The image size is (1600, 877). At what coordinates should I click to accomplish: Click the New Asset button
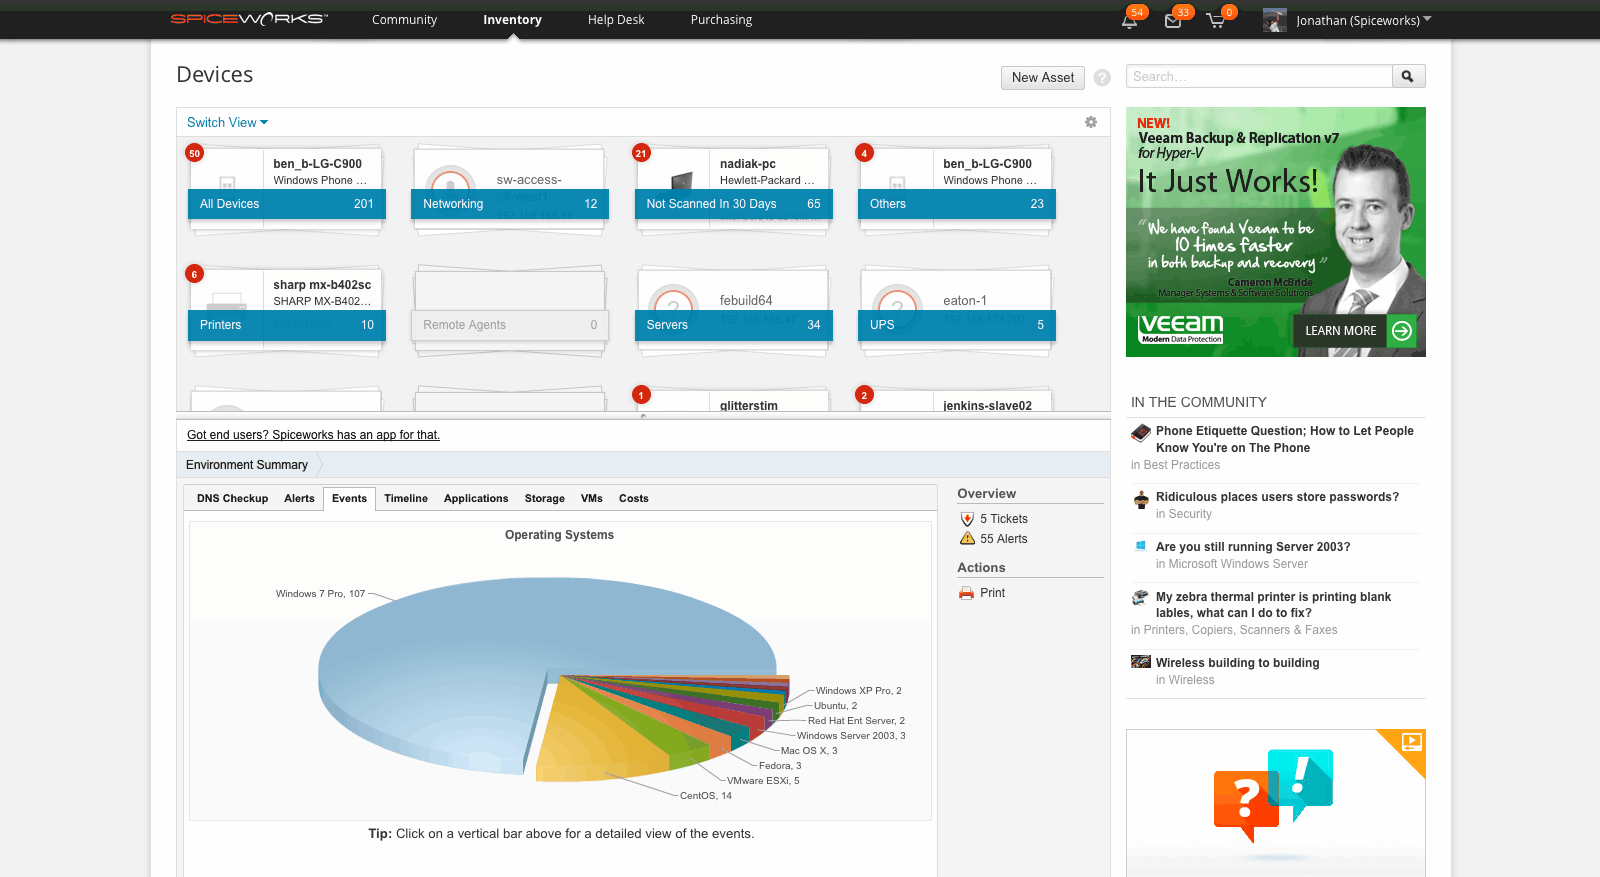pyautogui.click(x=1043, y=77)
